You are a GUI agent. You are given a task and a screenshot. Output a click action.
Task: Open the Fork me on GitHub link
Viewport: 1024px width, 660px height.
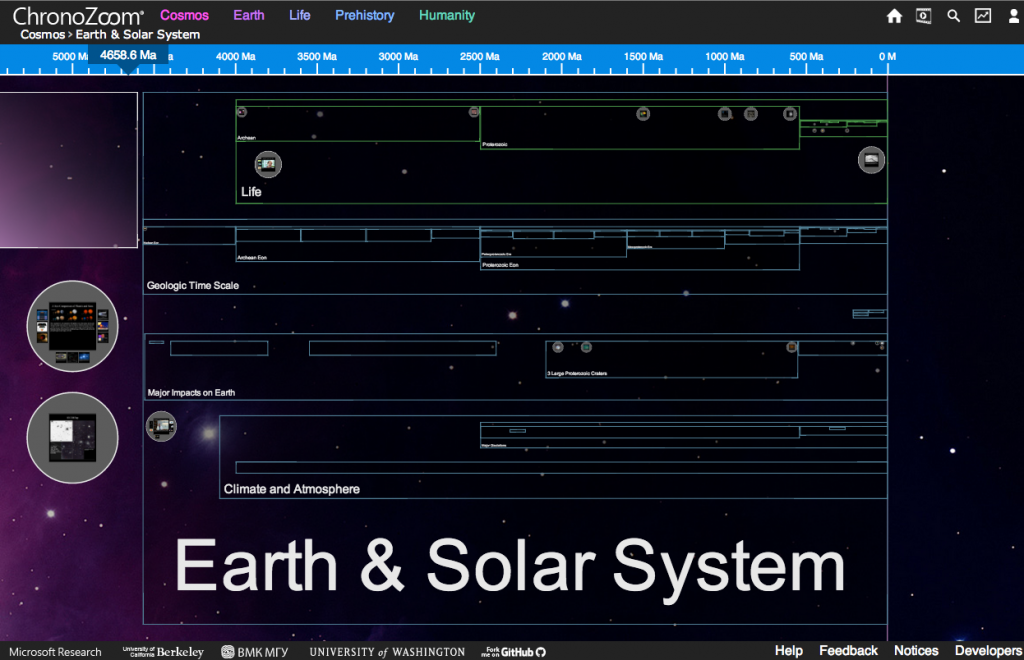tap(513, 652)
